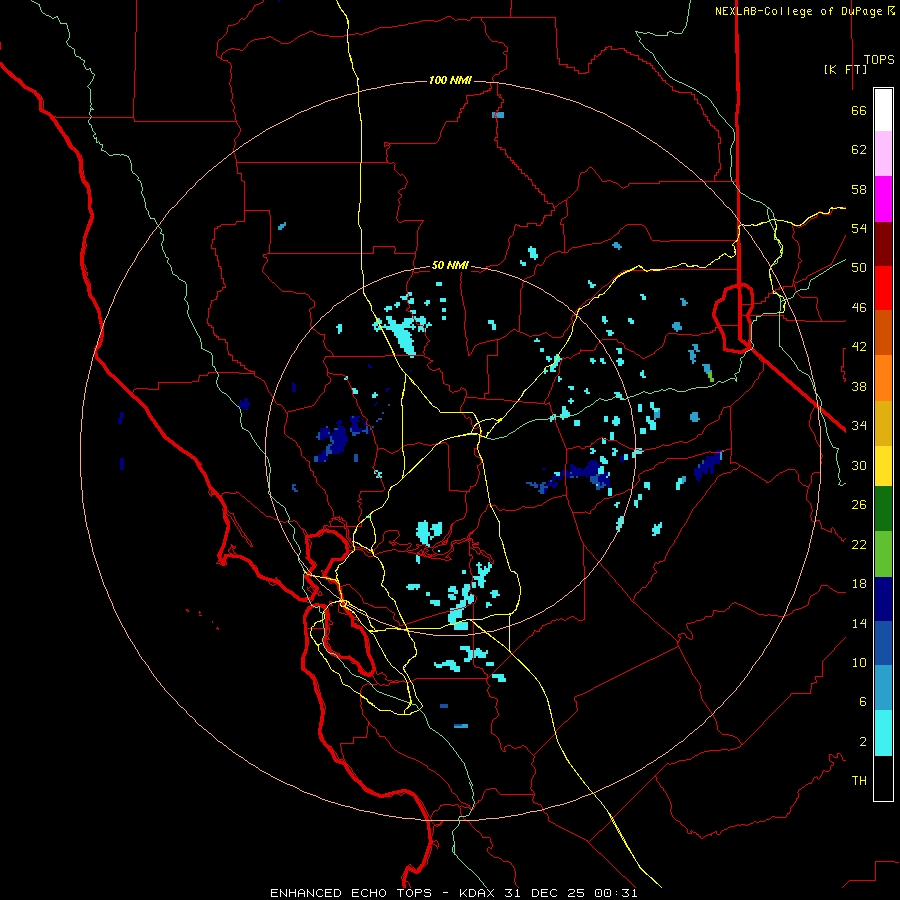Click the yellow swatch at 34 kft

[x=883, y=466]
